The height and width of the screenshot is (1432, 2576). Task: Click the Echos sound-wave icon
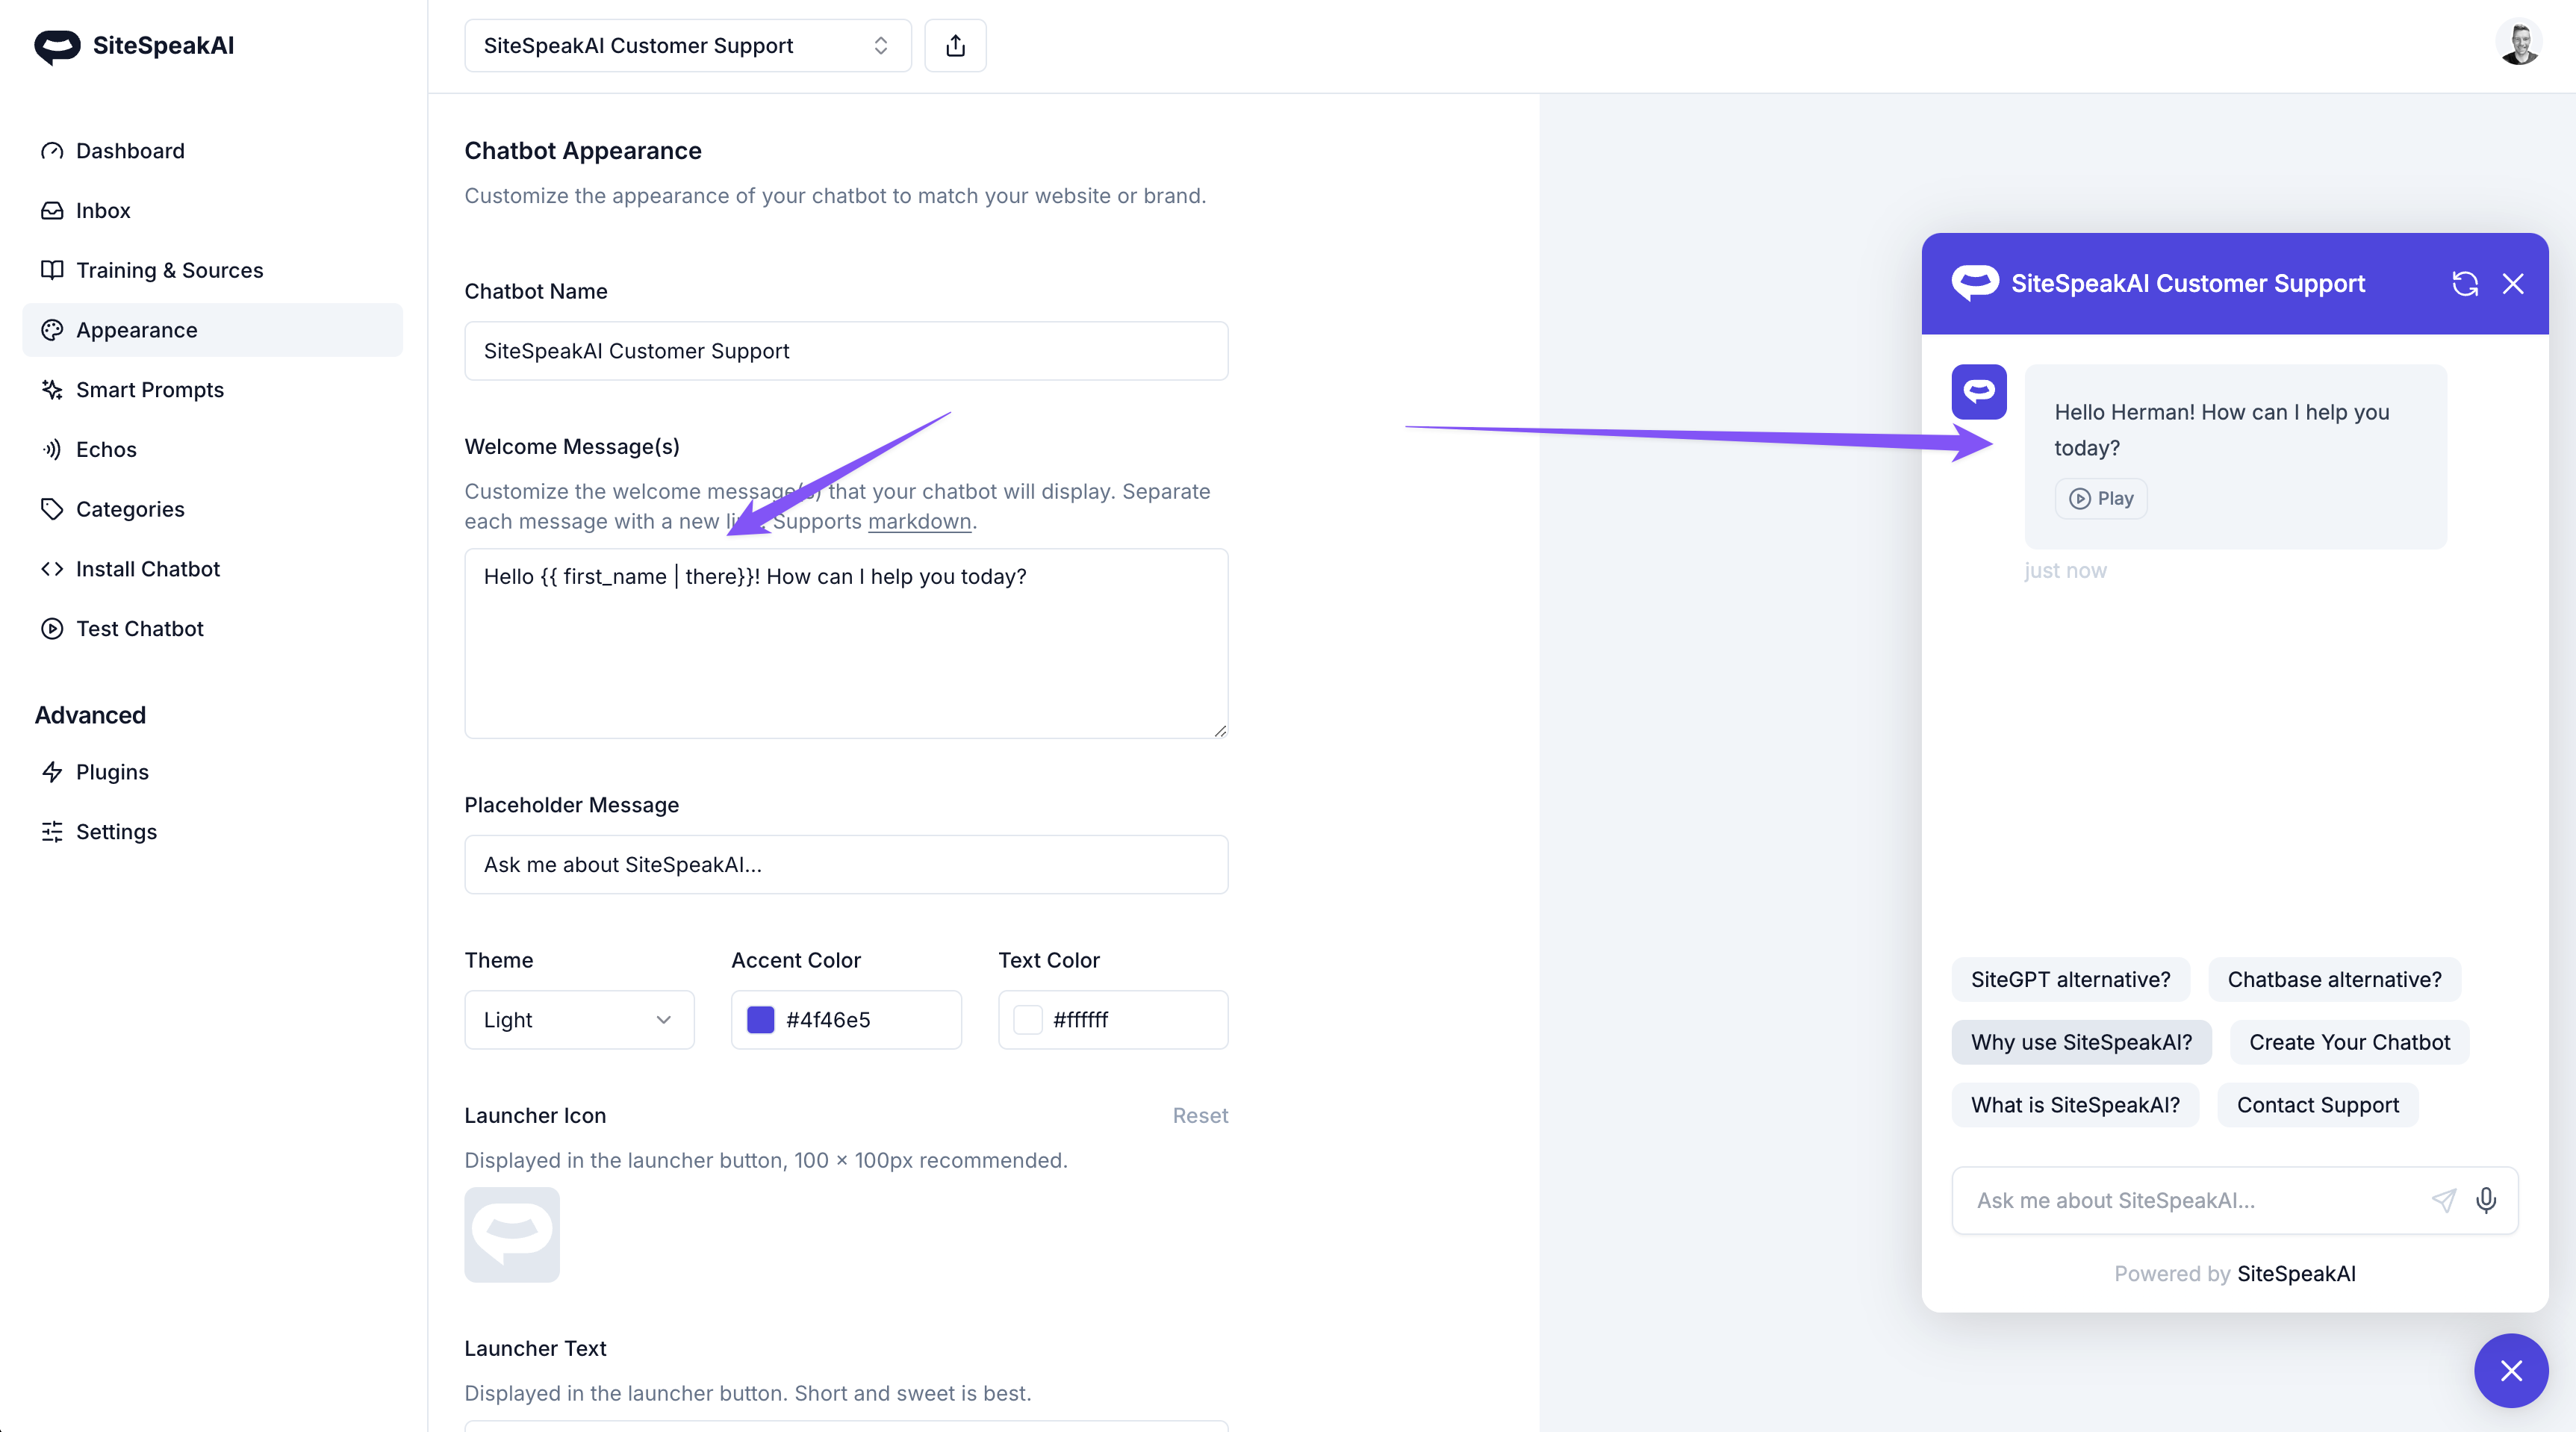point(52,449)
